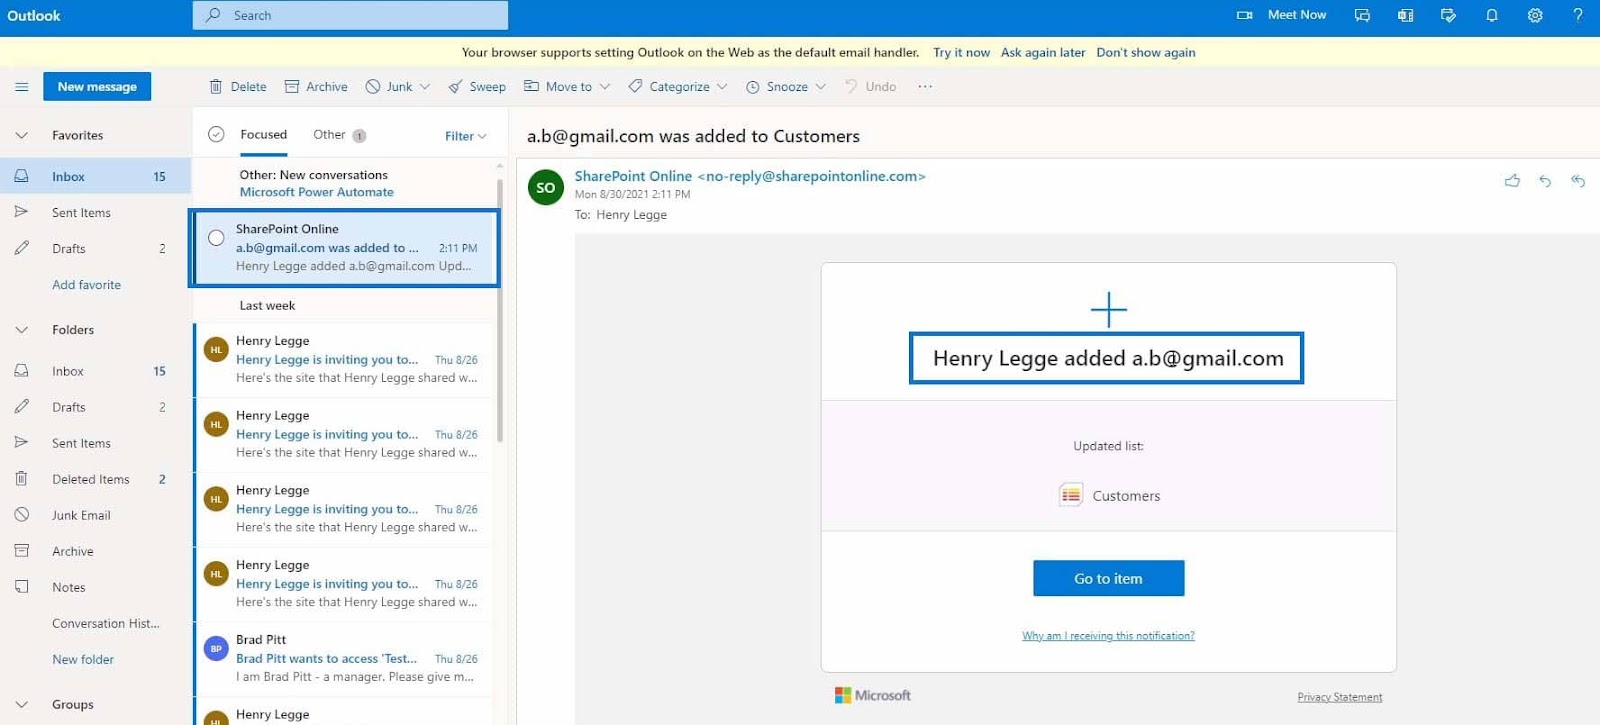This screenshot has width=1600, height=725.
Task: Click the more actions ellipsis in toolbar
Action: 925,87
